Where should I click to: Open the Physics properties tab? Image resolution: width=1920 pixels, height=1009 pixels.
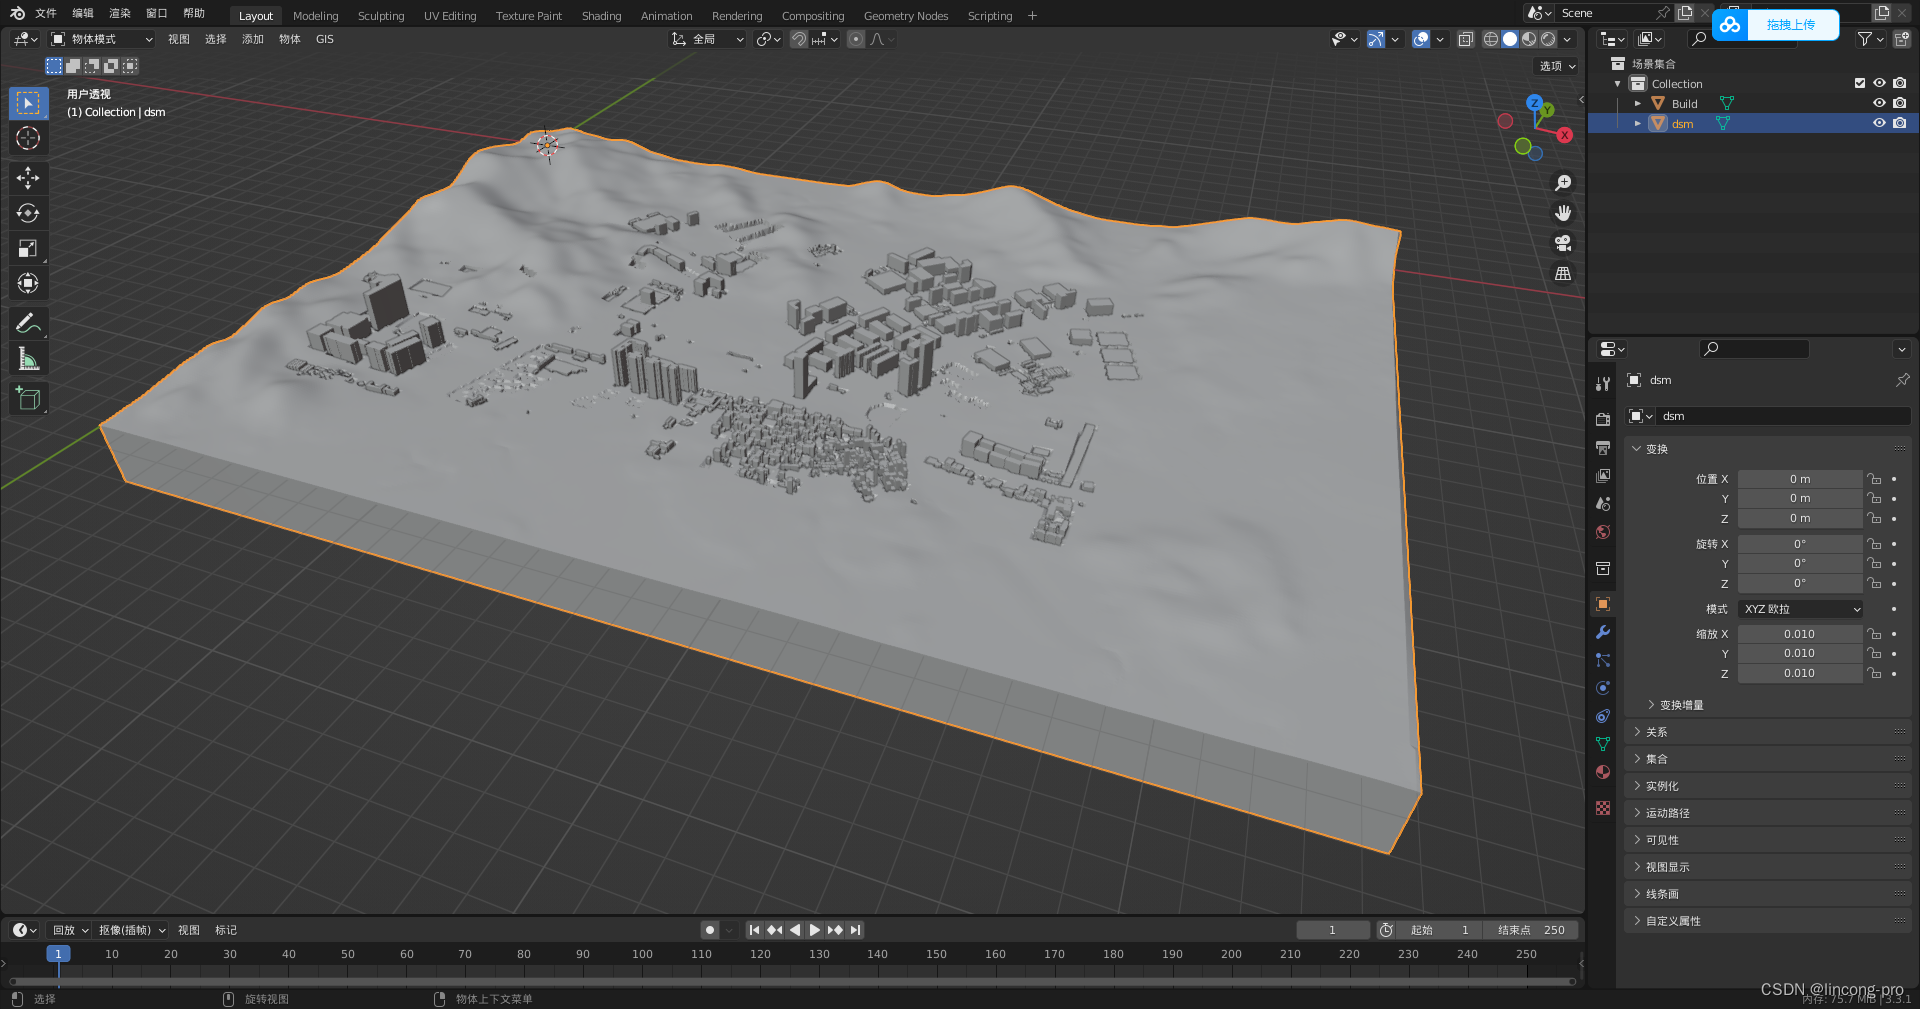tap(1603, 688)
